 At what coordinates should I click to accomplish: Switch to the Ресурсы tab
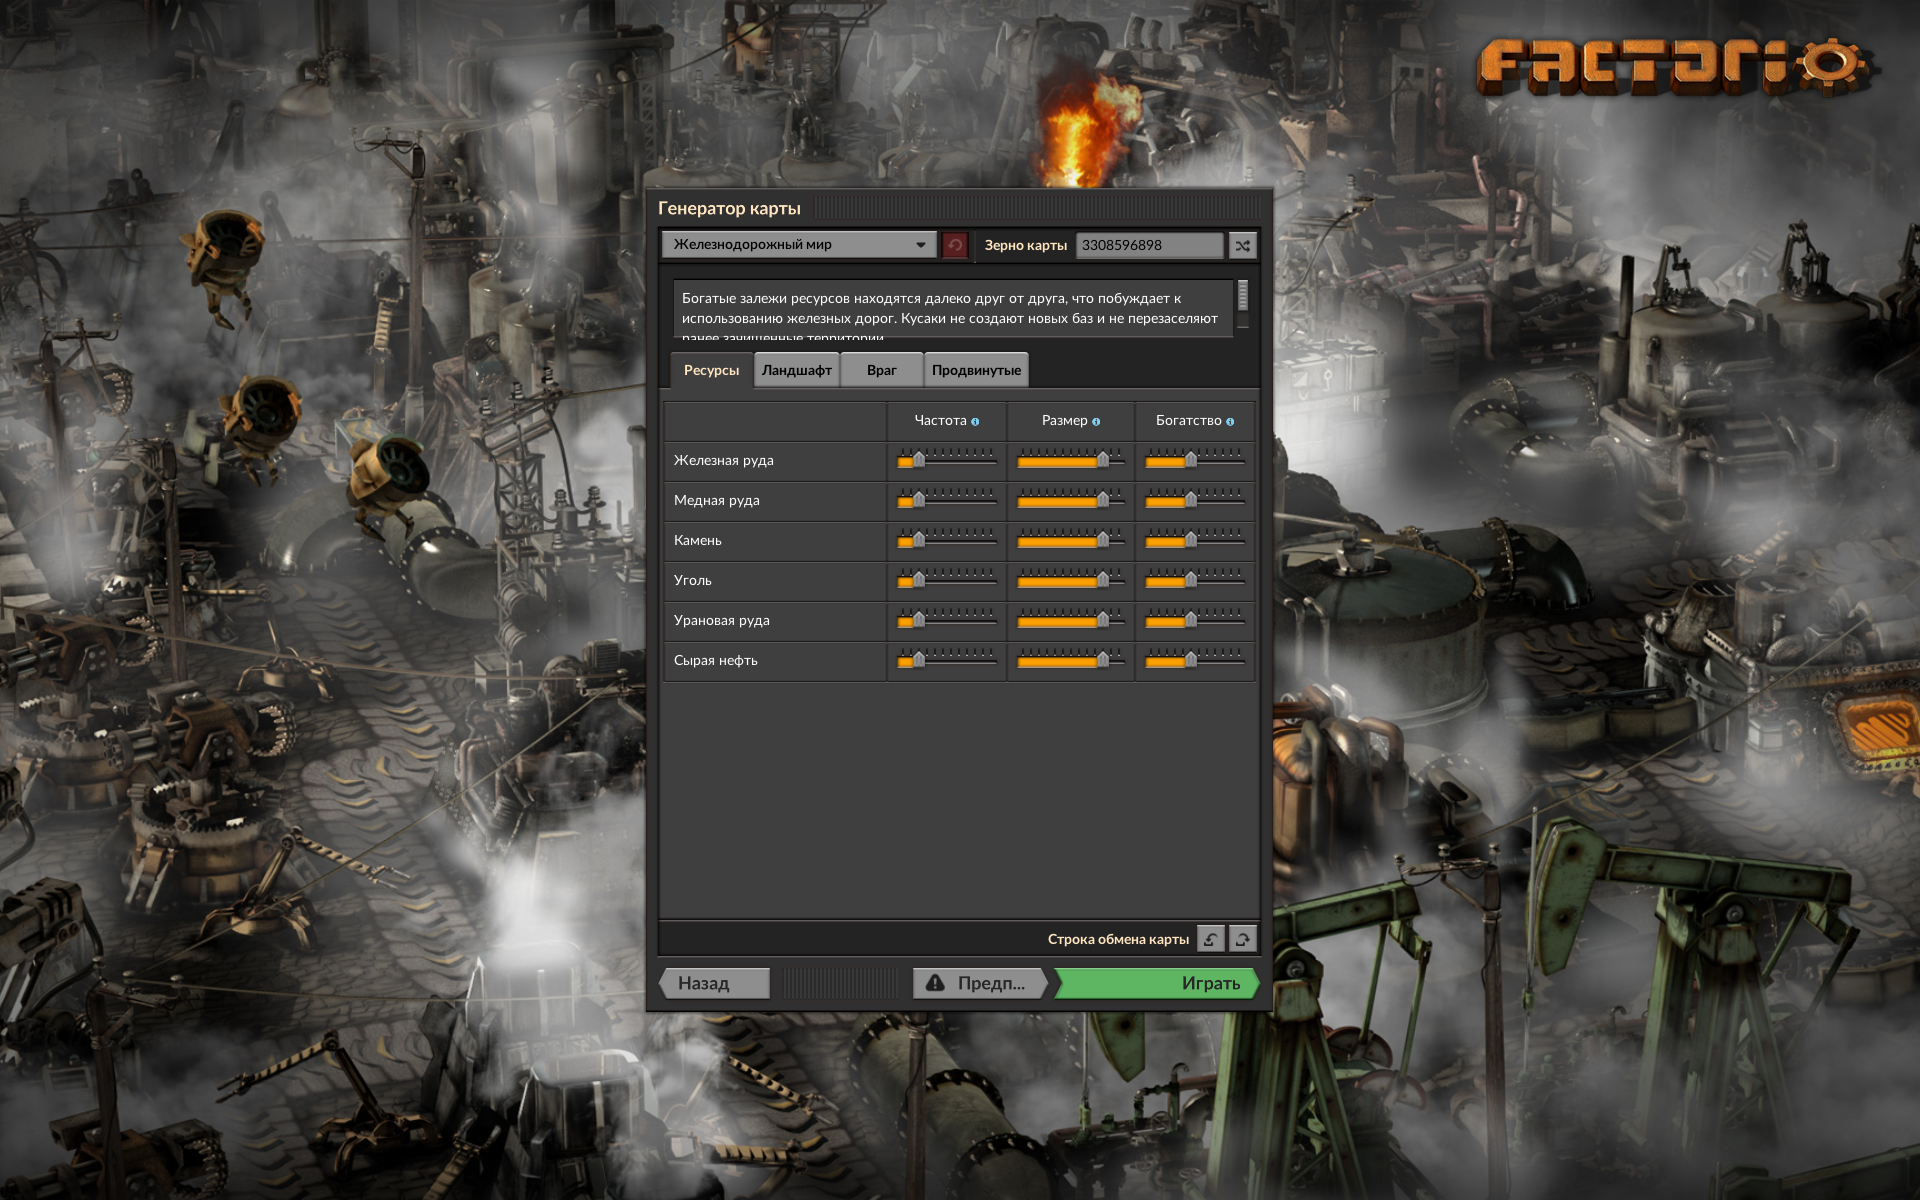[x=711, y=370]
